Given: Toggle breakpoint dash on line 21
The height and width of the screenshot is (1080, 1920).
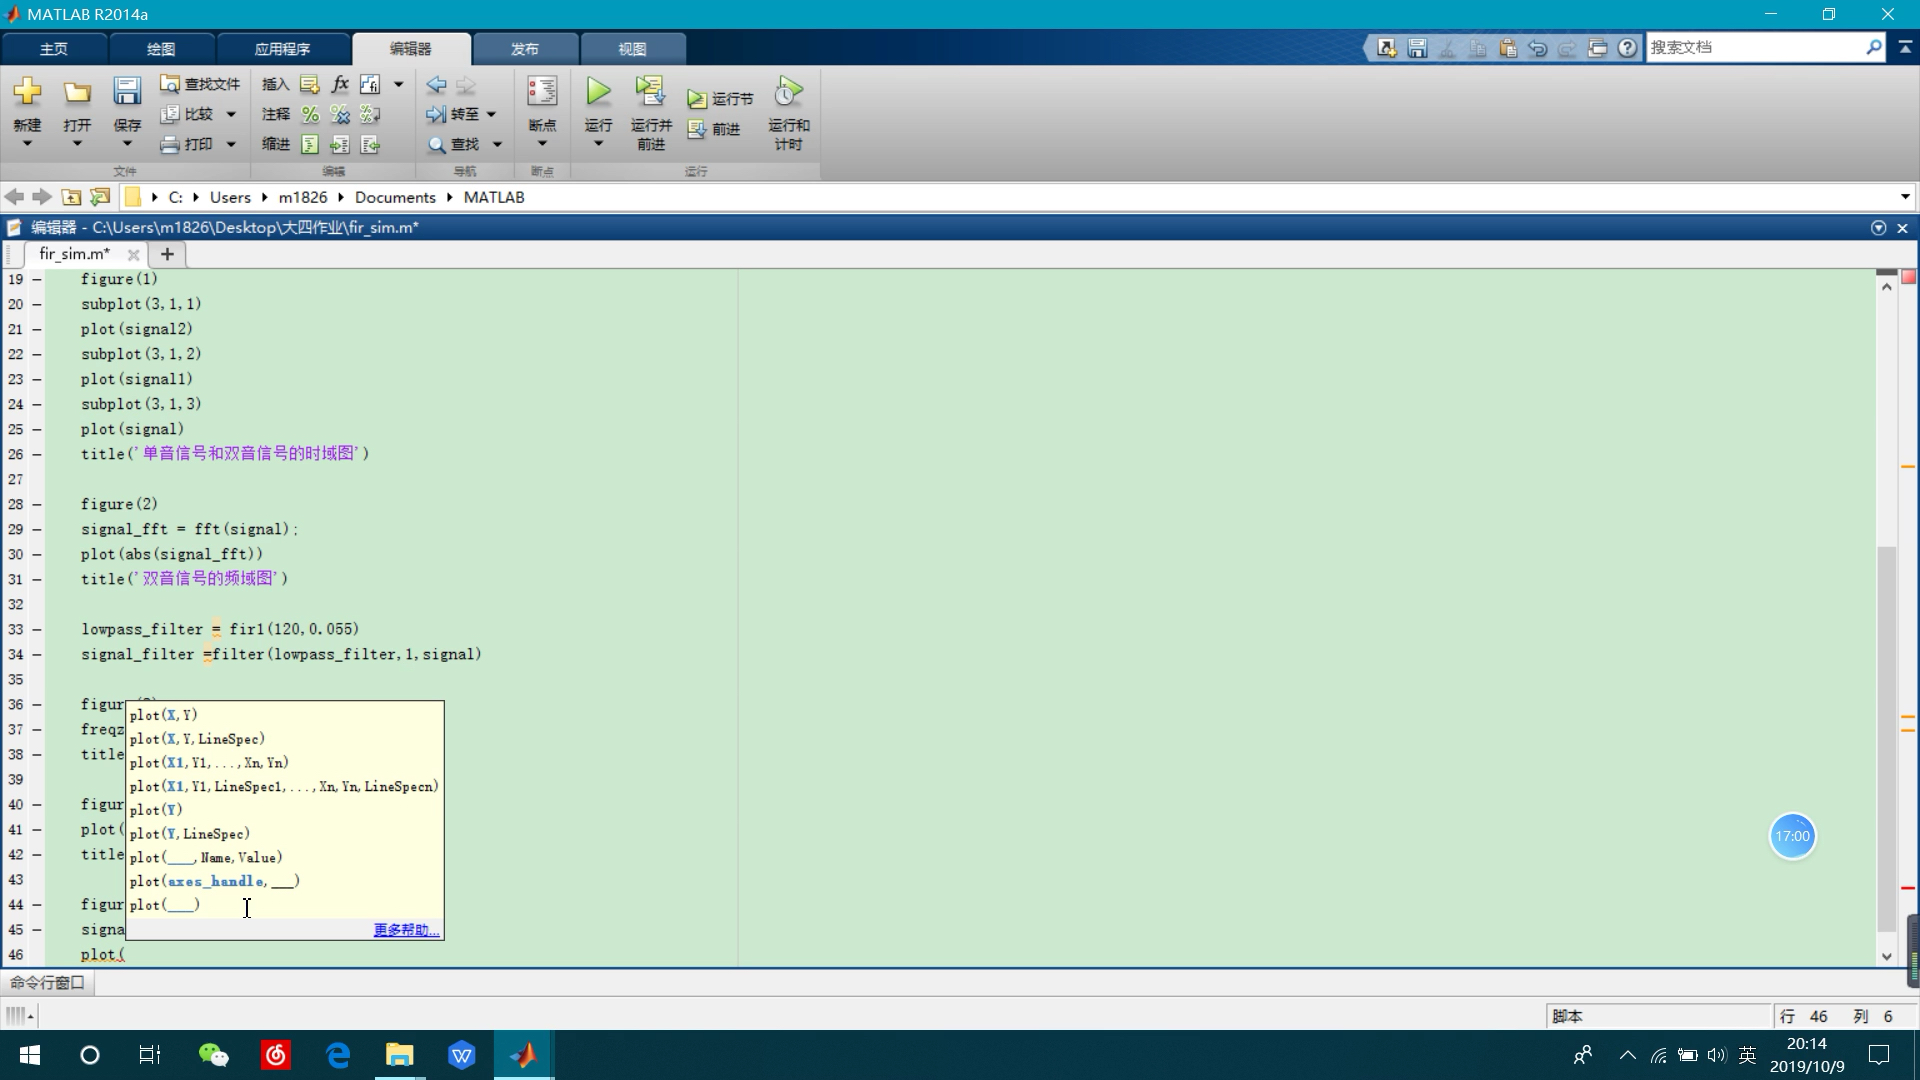Looking at the screenshot, I should click(x=37, y=330).
